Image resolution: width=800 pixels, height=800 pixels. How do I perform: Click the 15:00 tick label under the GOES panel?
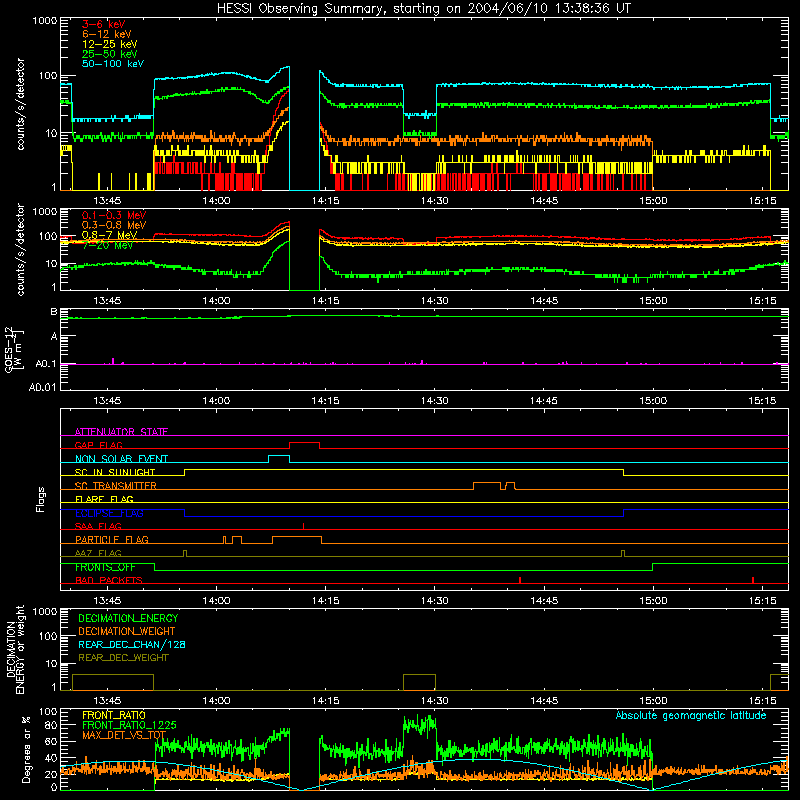pos(653,401)
